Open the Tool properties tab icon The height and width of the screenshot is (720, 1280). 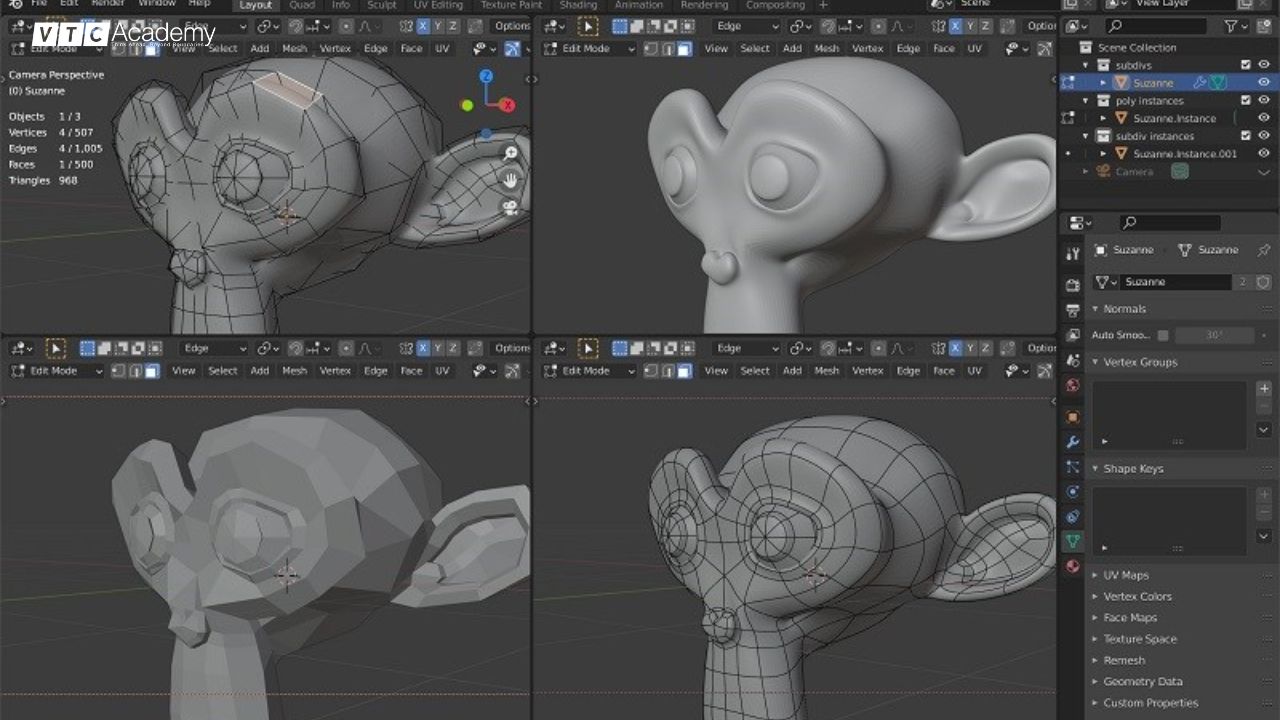click(1073, 254)
